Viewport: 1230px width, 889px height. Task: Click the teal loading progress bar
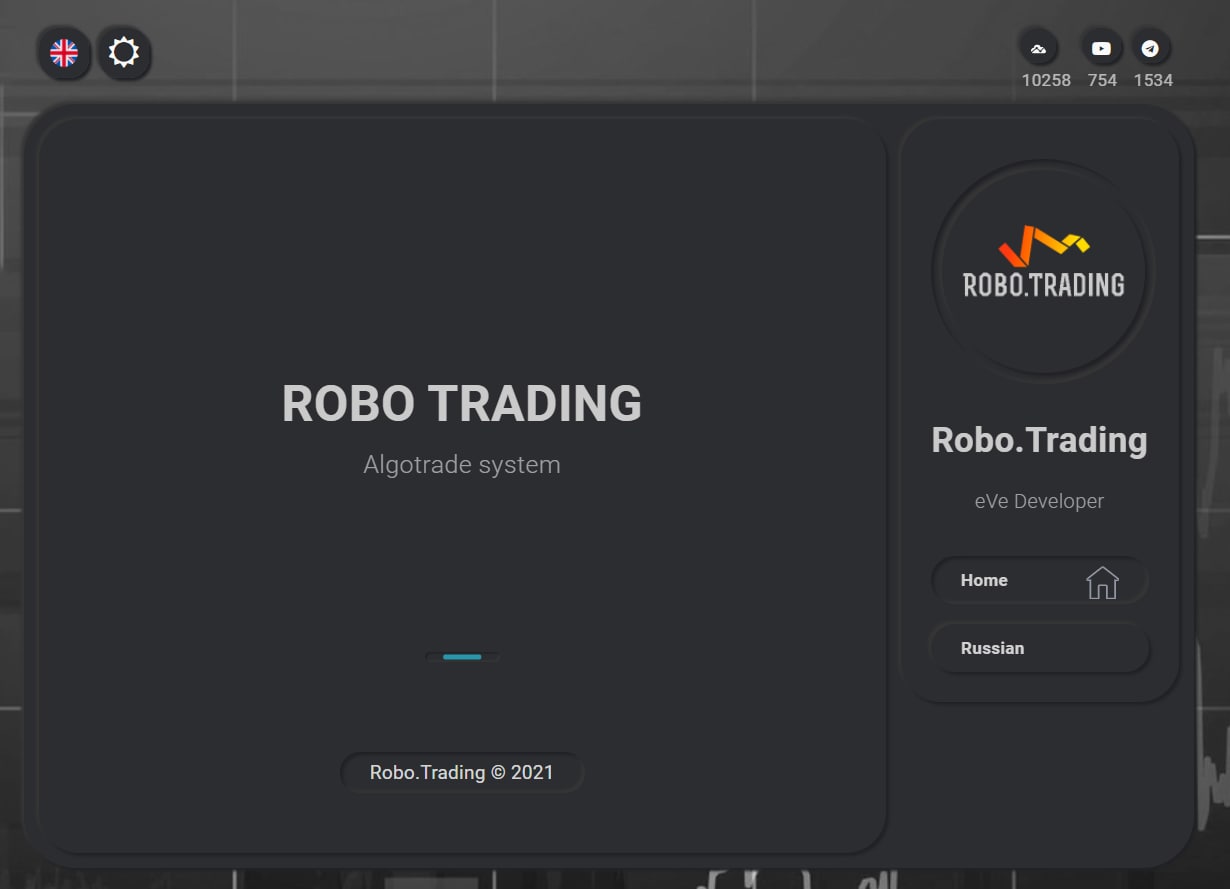click(462, 657)
